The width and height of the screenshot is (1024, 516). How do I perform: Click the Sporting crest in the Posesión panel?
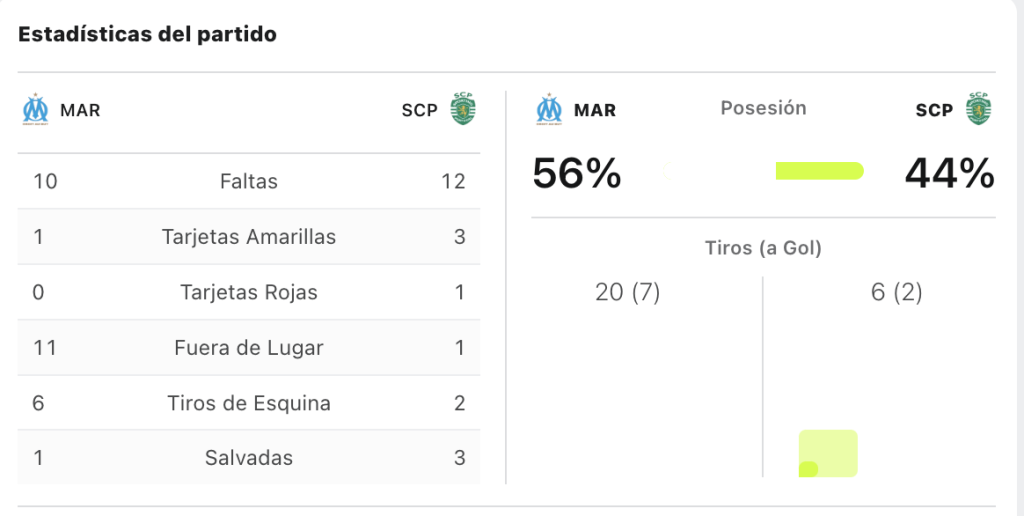978,108
